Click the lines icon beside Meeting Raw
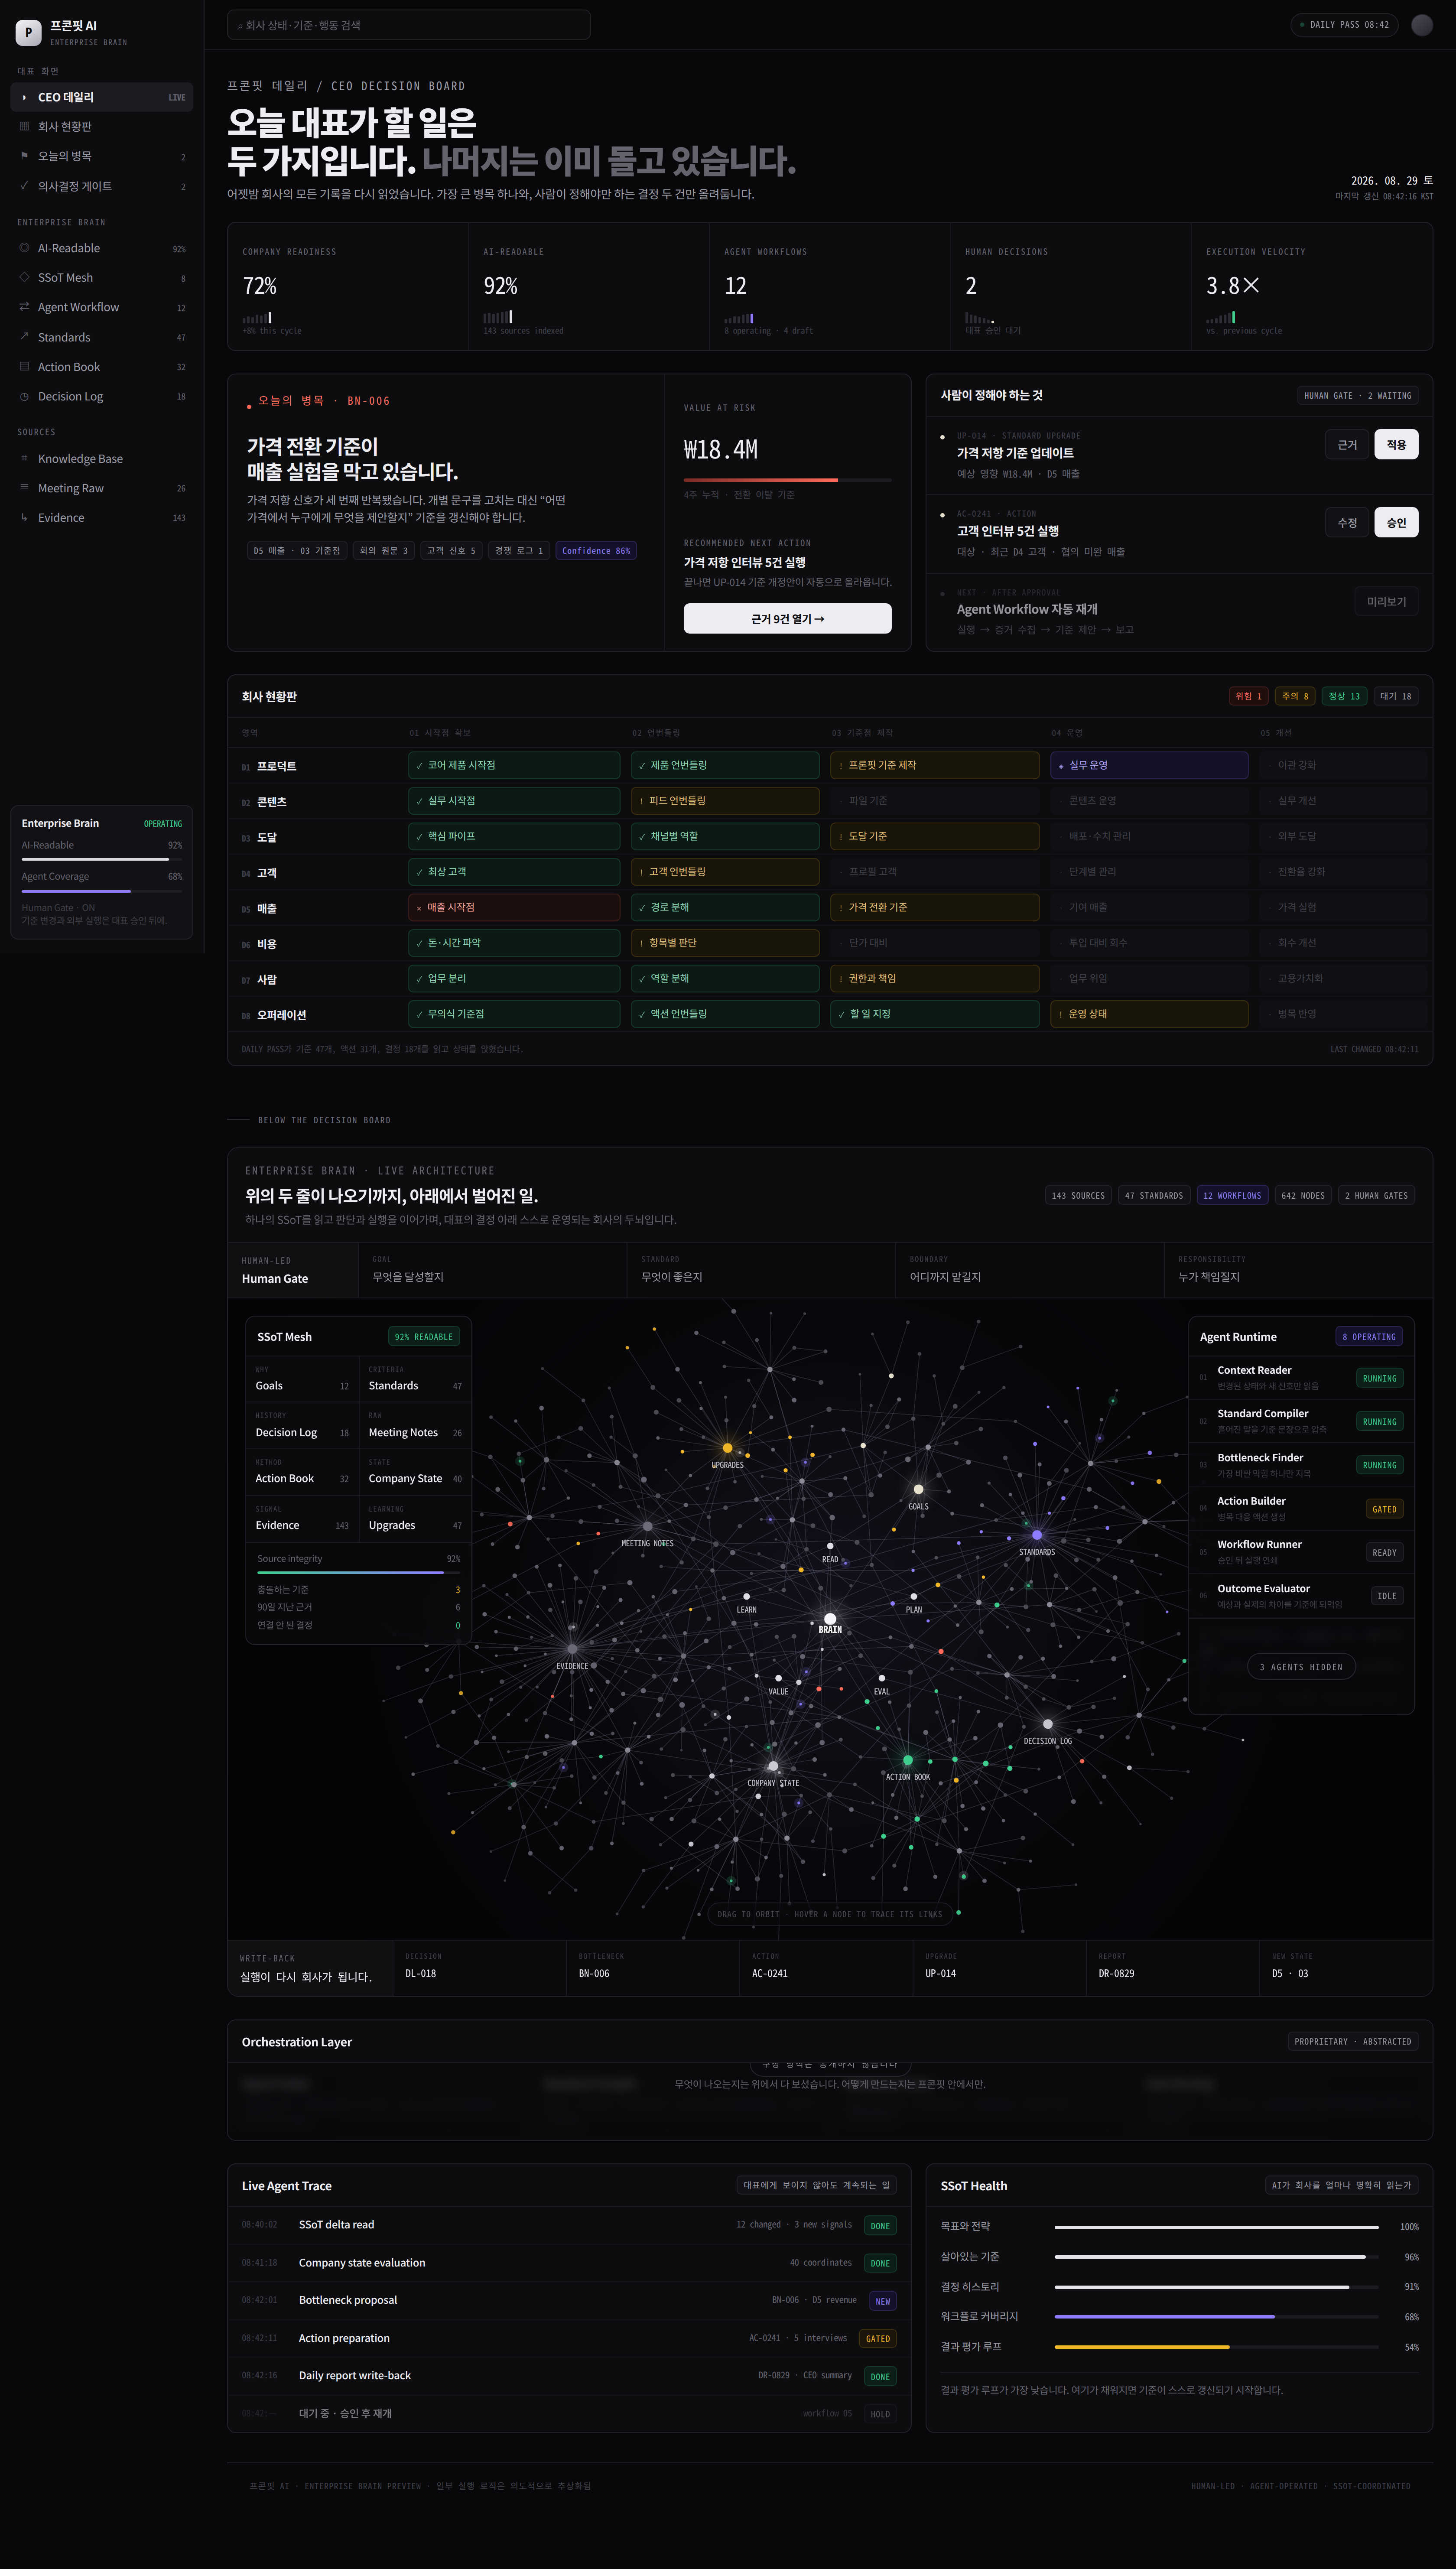This screenshot has width=1456, height=2569. [x=24, y=488]
